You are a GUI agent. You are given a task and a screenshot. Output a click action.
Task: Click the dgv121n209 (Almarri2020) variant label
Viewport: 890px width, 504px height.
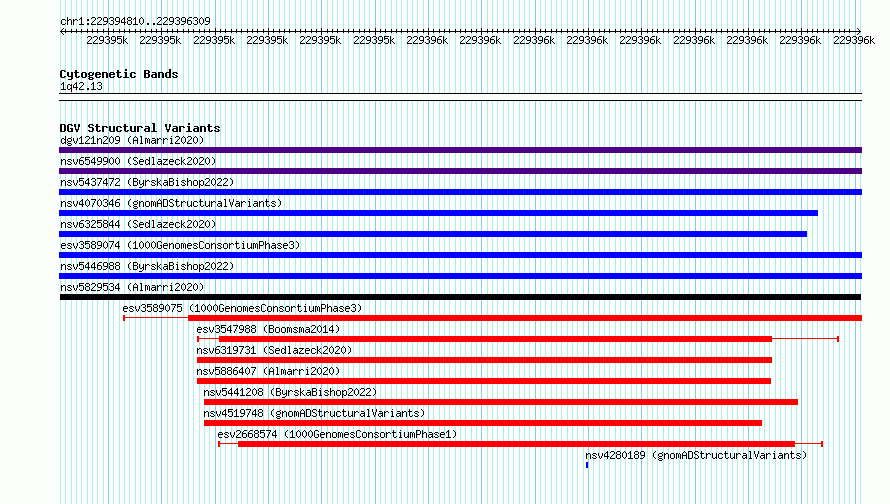coord(132,140)
